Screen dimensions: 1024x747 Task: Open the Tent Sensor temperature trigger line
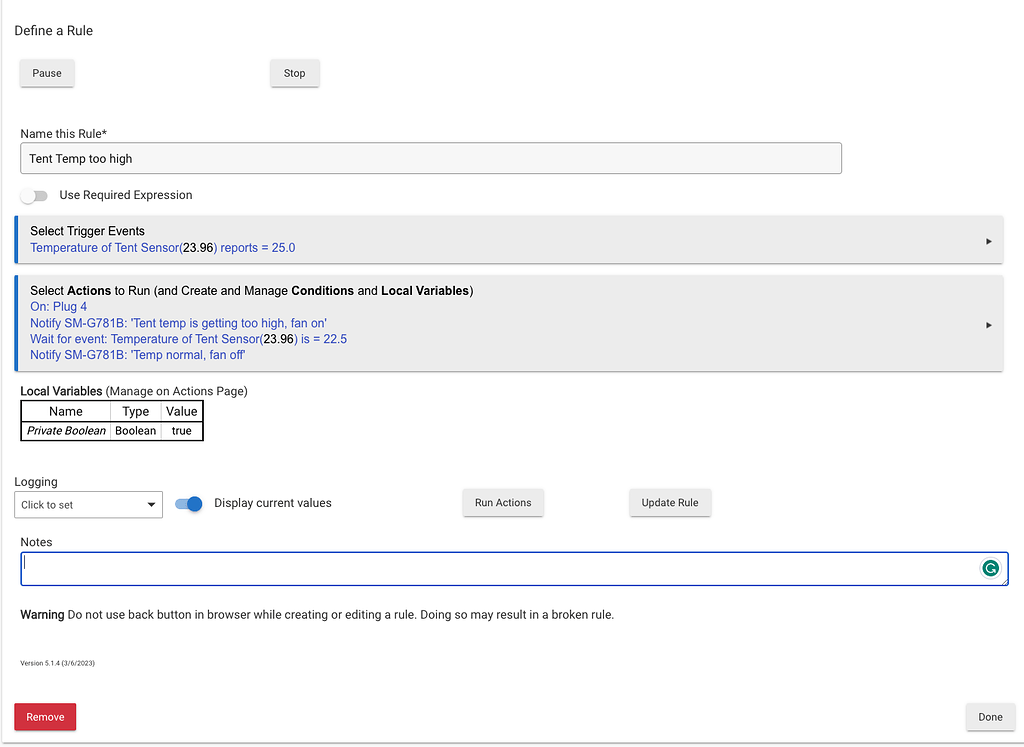(163, 248)
